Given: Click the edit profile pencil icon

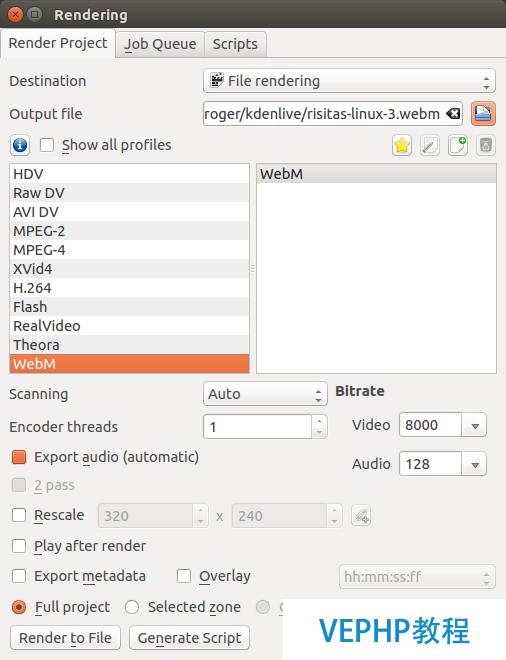Looking at the screenshot, I should (429, 146).
